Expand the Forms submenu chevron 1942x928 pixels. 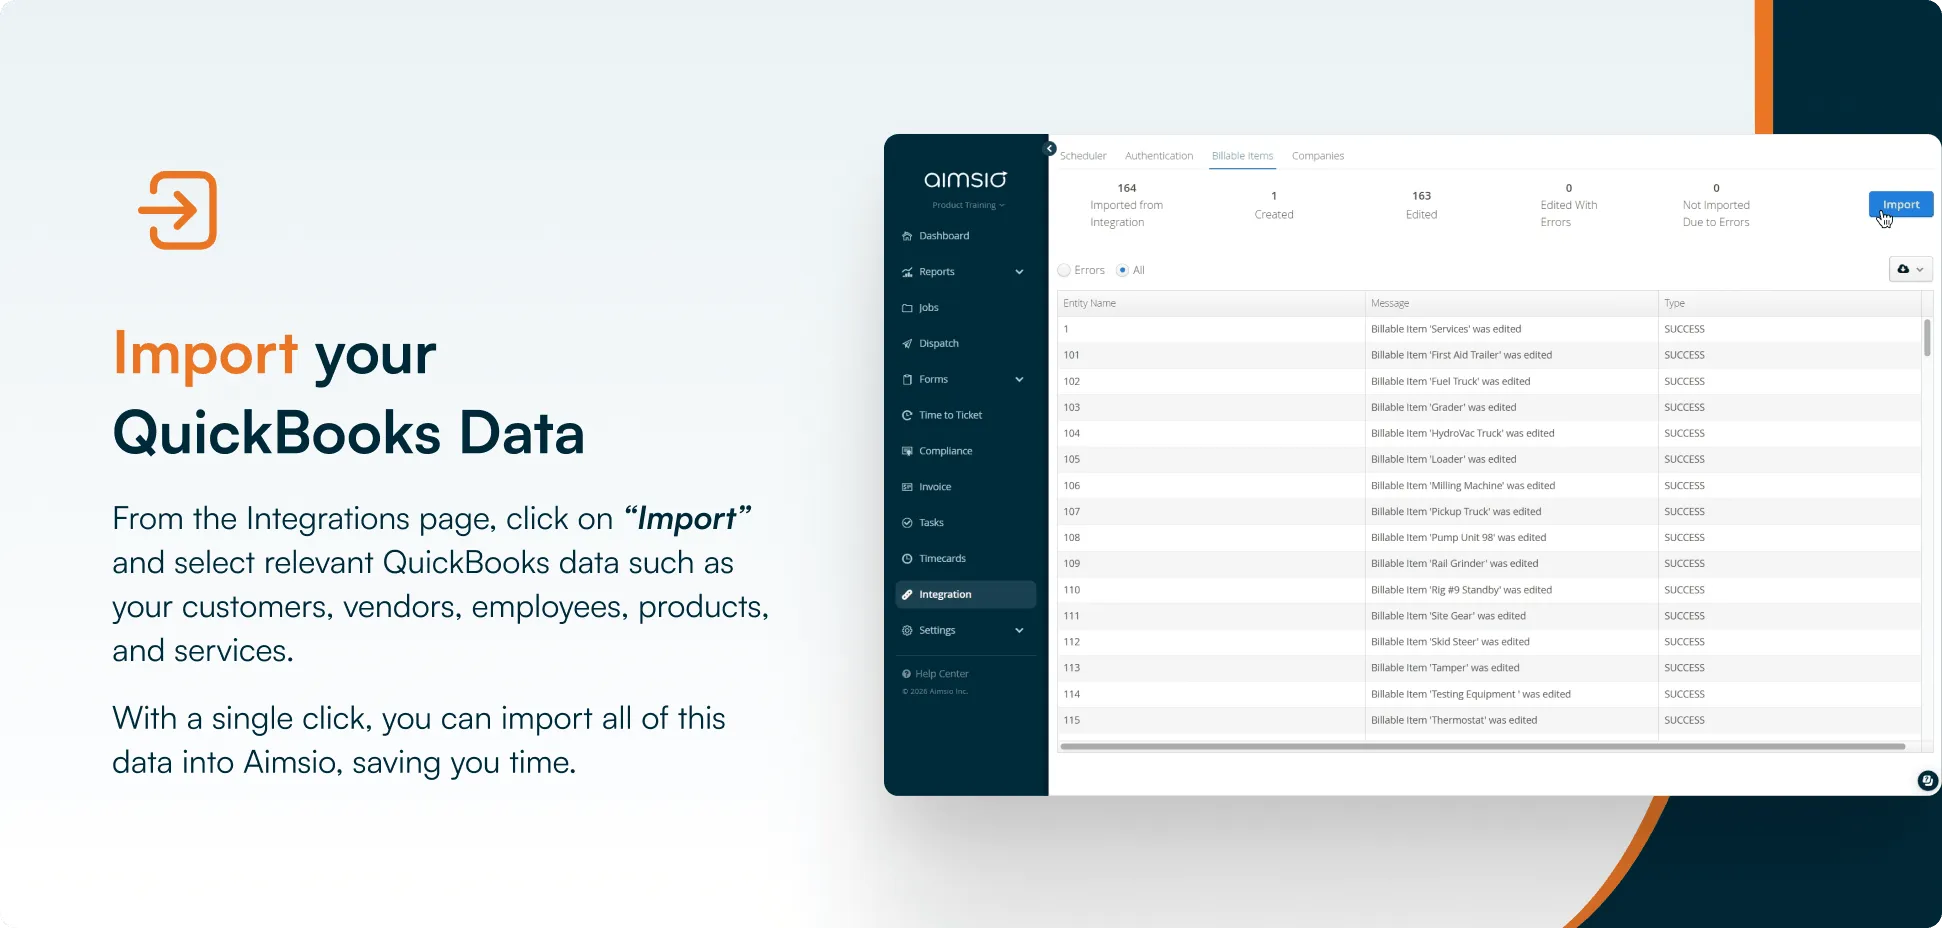1019,380
